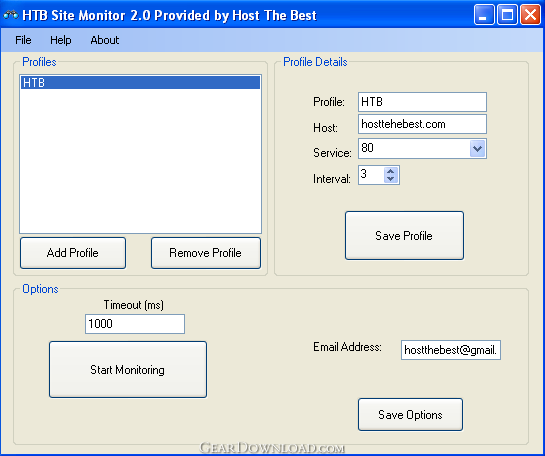
Task: Click the 'Host:' label
Action: pyautogui.click(x=325, y=128)
